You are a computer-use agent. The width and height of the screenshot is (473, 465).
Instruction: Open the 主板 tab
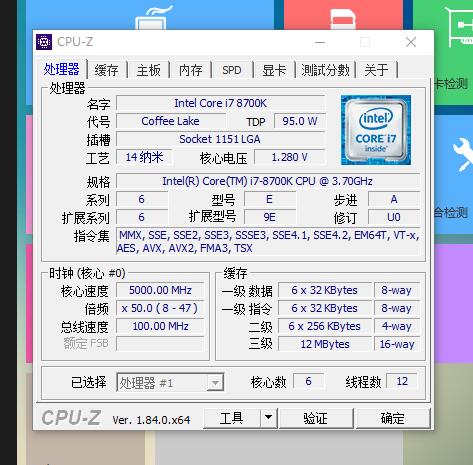(149, 70)
